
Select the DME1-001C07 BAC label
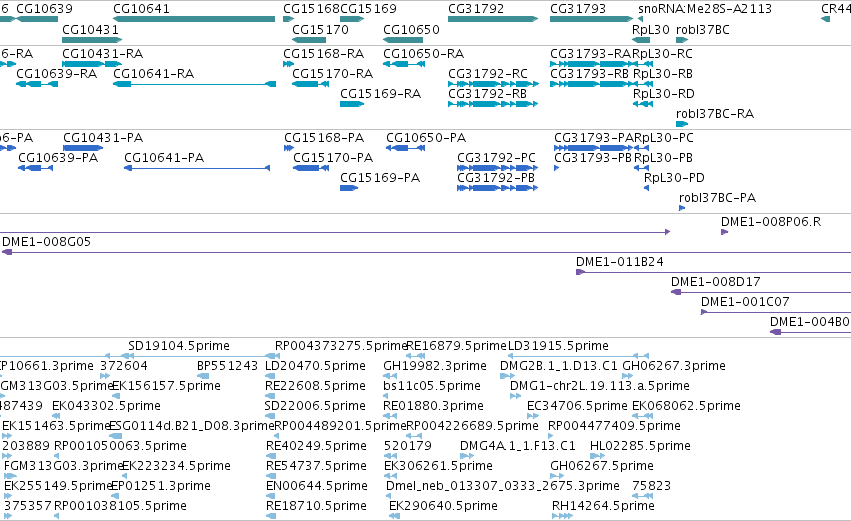(x=745, y=302)
